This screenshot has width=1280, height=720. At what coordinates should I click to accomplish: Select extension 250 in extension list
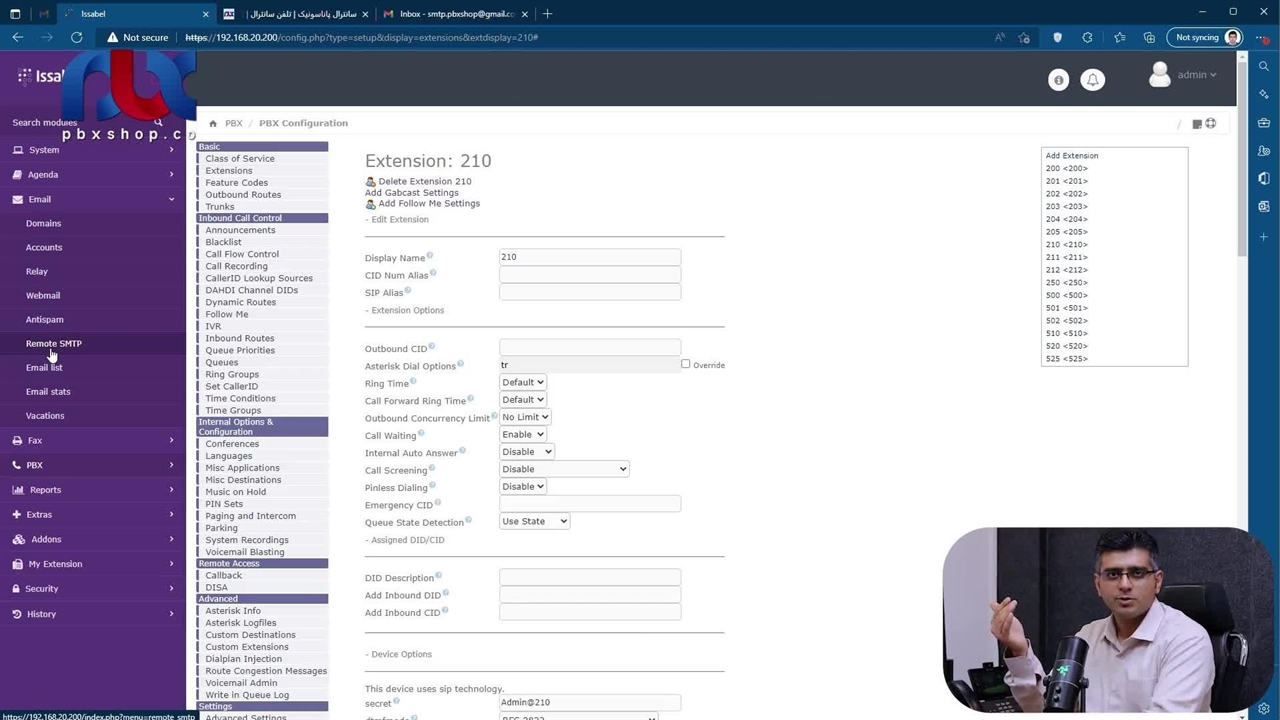(x=1066, y=282)
